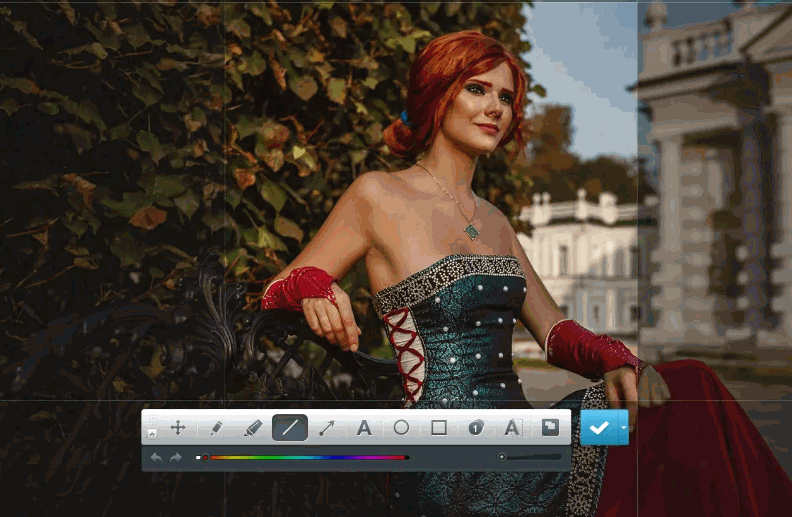Pick the white swatch at color bar start
Screen dimensions: 792x517
click(198, 457)
